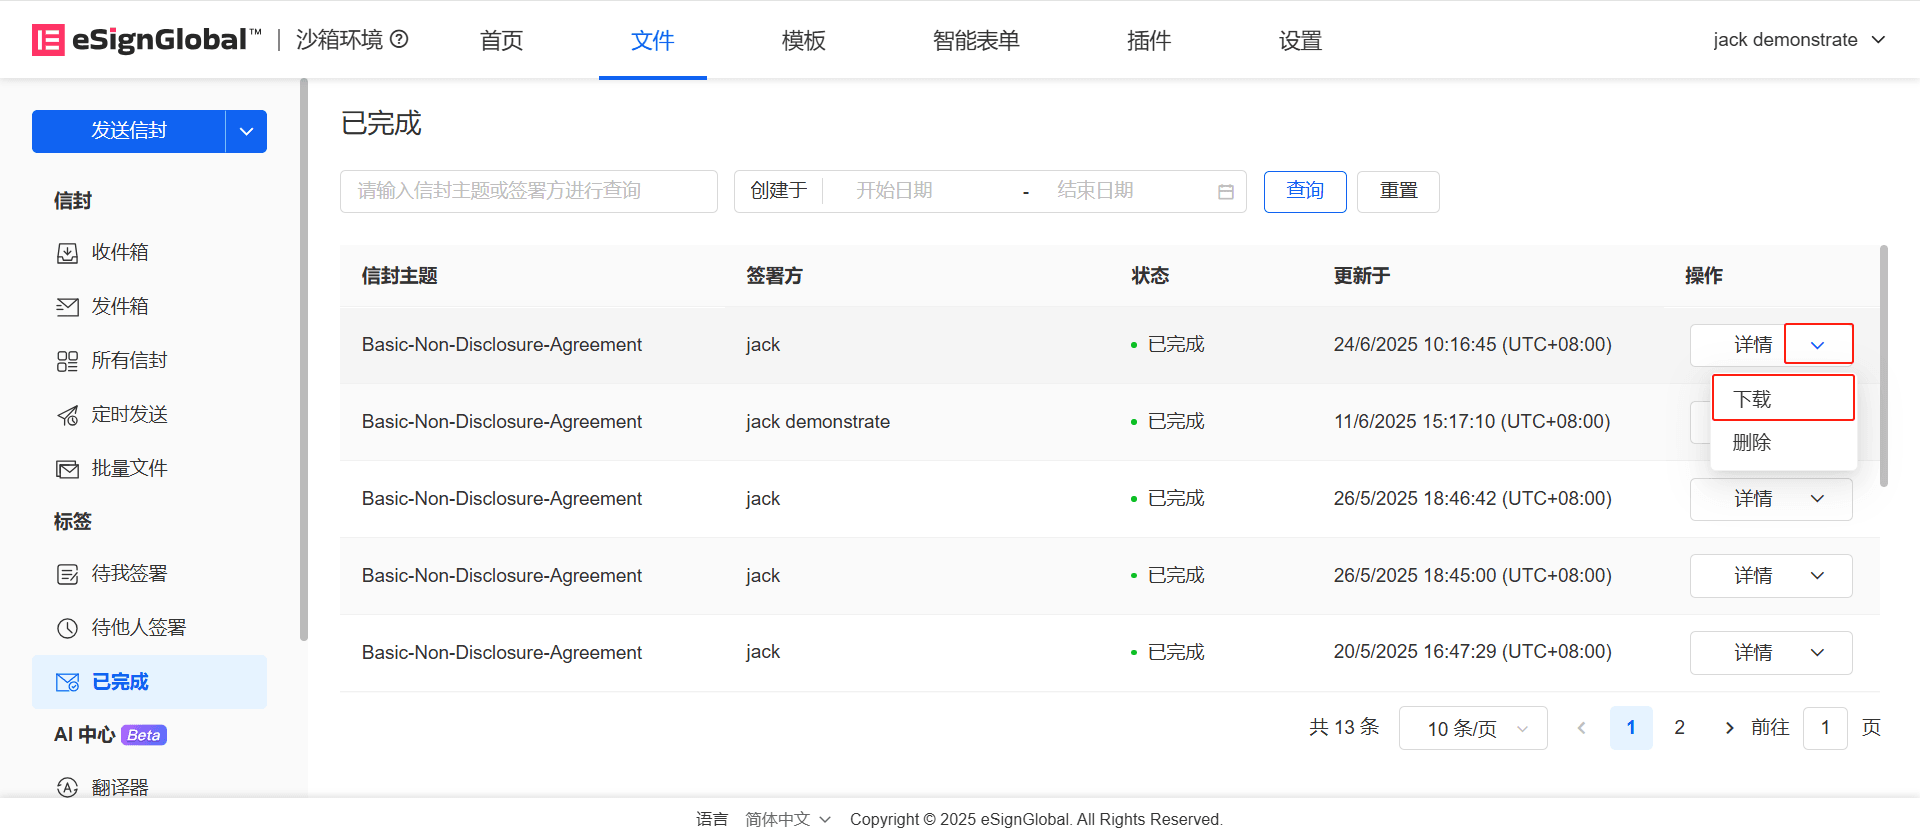Focus the envelope subject search field

(x=528, y=191)
